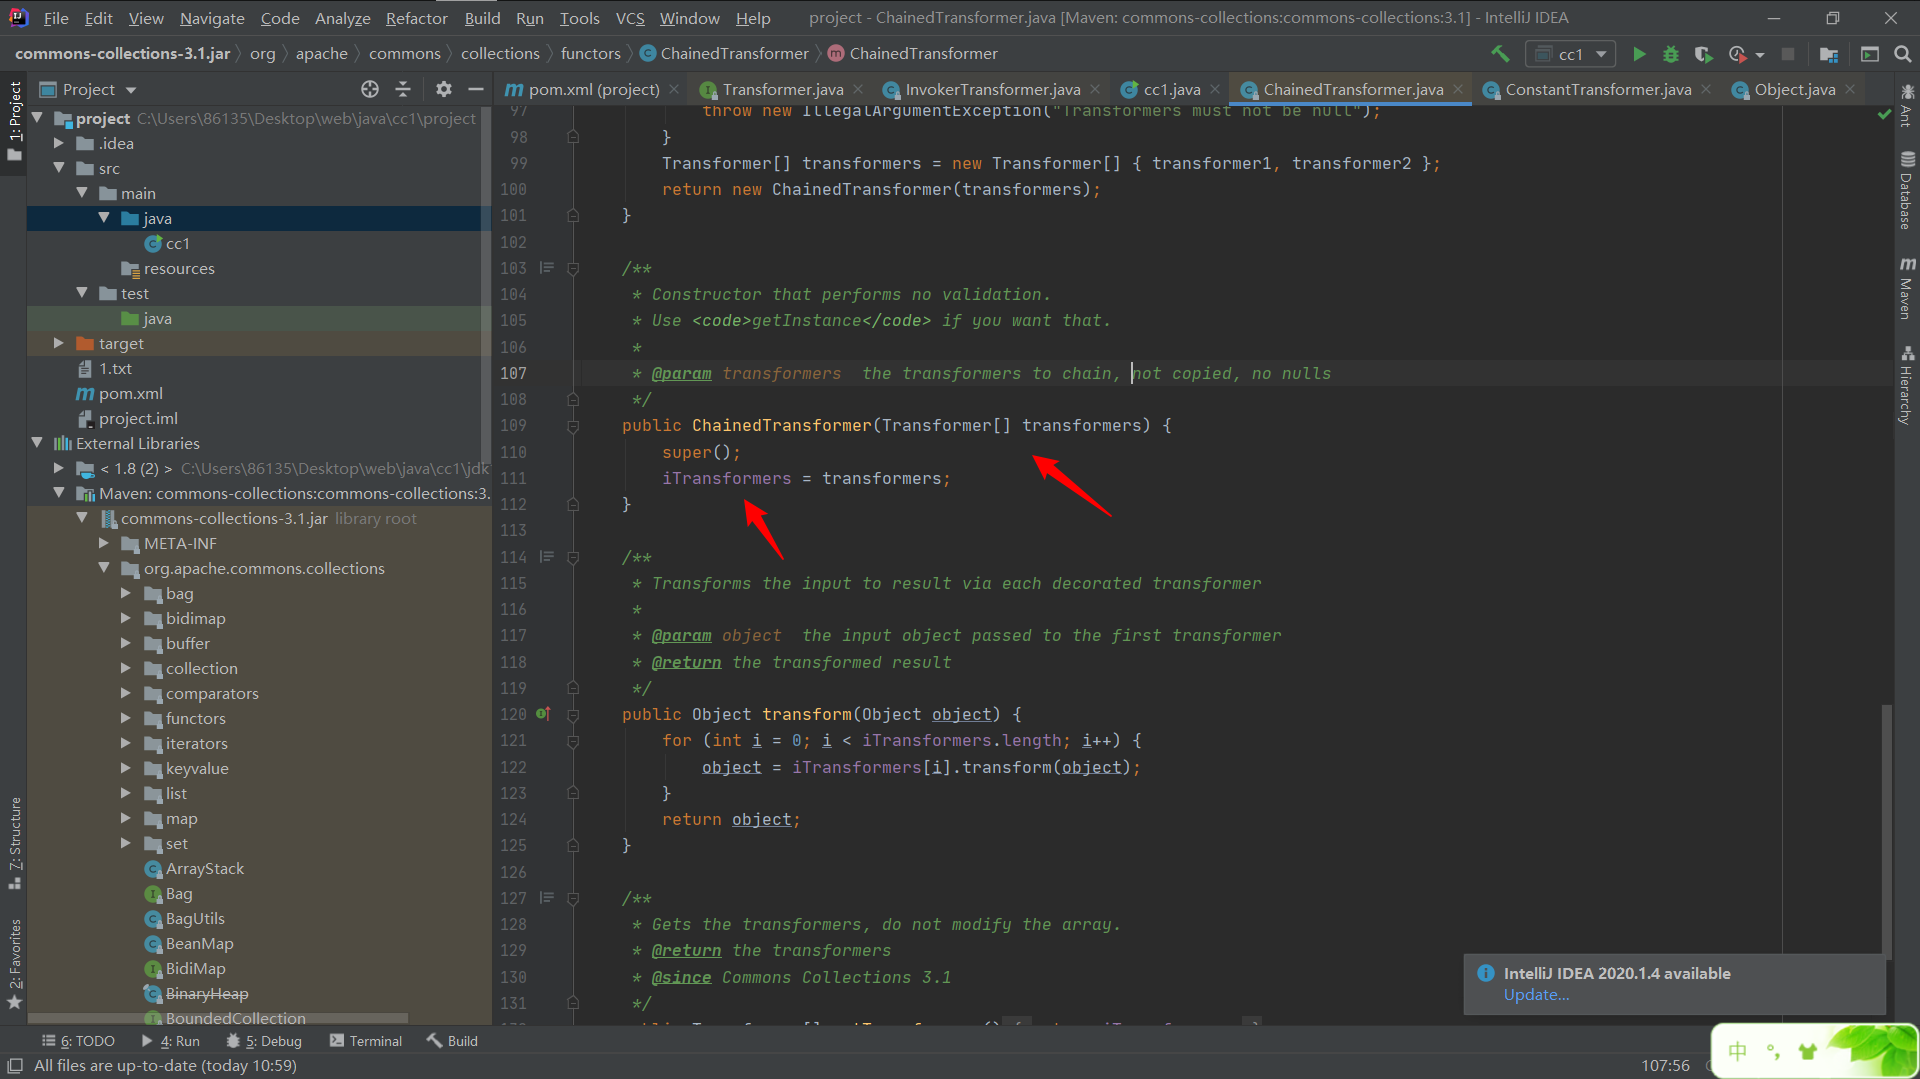Click the Chinese input method indicator
The height and width of the screenshot is (1079, 1920).
coord(1737,1051)
